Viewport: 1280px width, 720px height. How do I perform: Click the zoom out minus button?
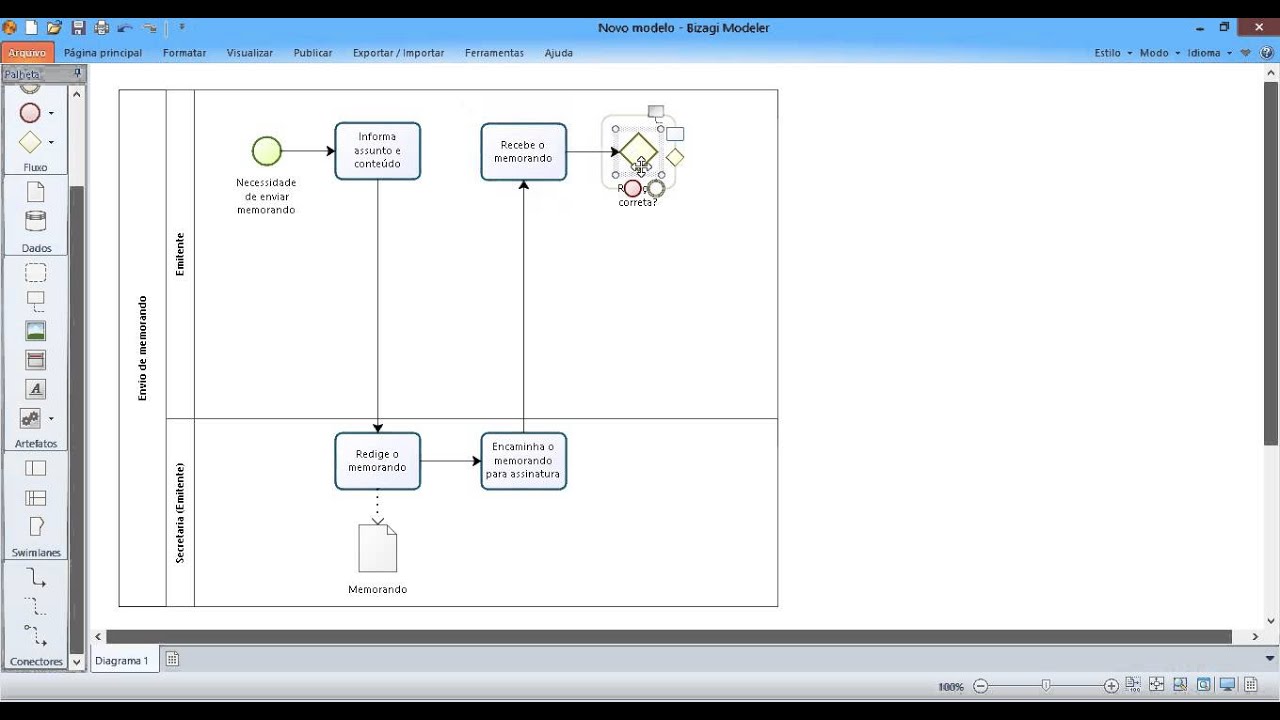click(980, 686)
